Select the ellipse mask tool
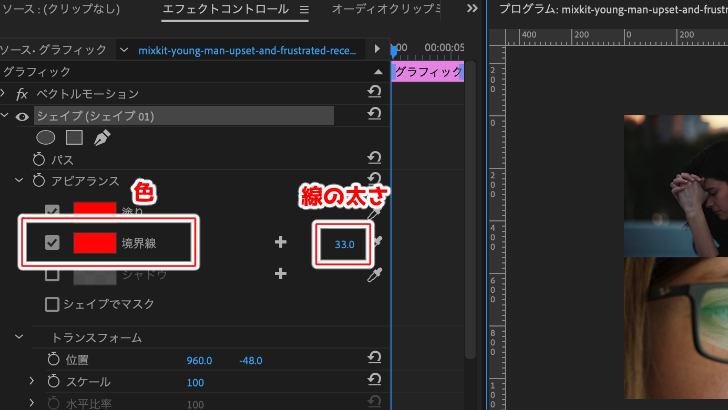Viewport: 728px width, 410px height. coord(46,137)
